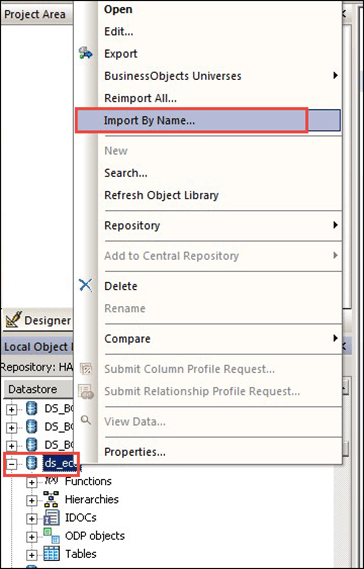Image resolution: width=364 pixels, height=569 pixels.
Task: Select the Hierarchies tree item
Action: [x=92, y=500]
